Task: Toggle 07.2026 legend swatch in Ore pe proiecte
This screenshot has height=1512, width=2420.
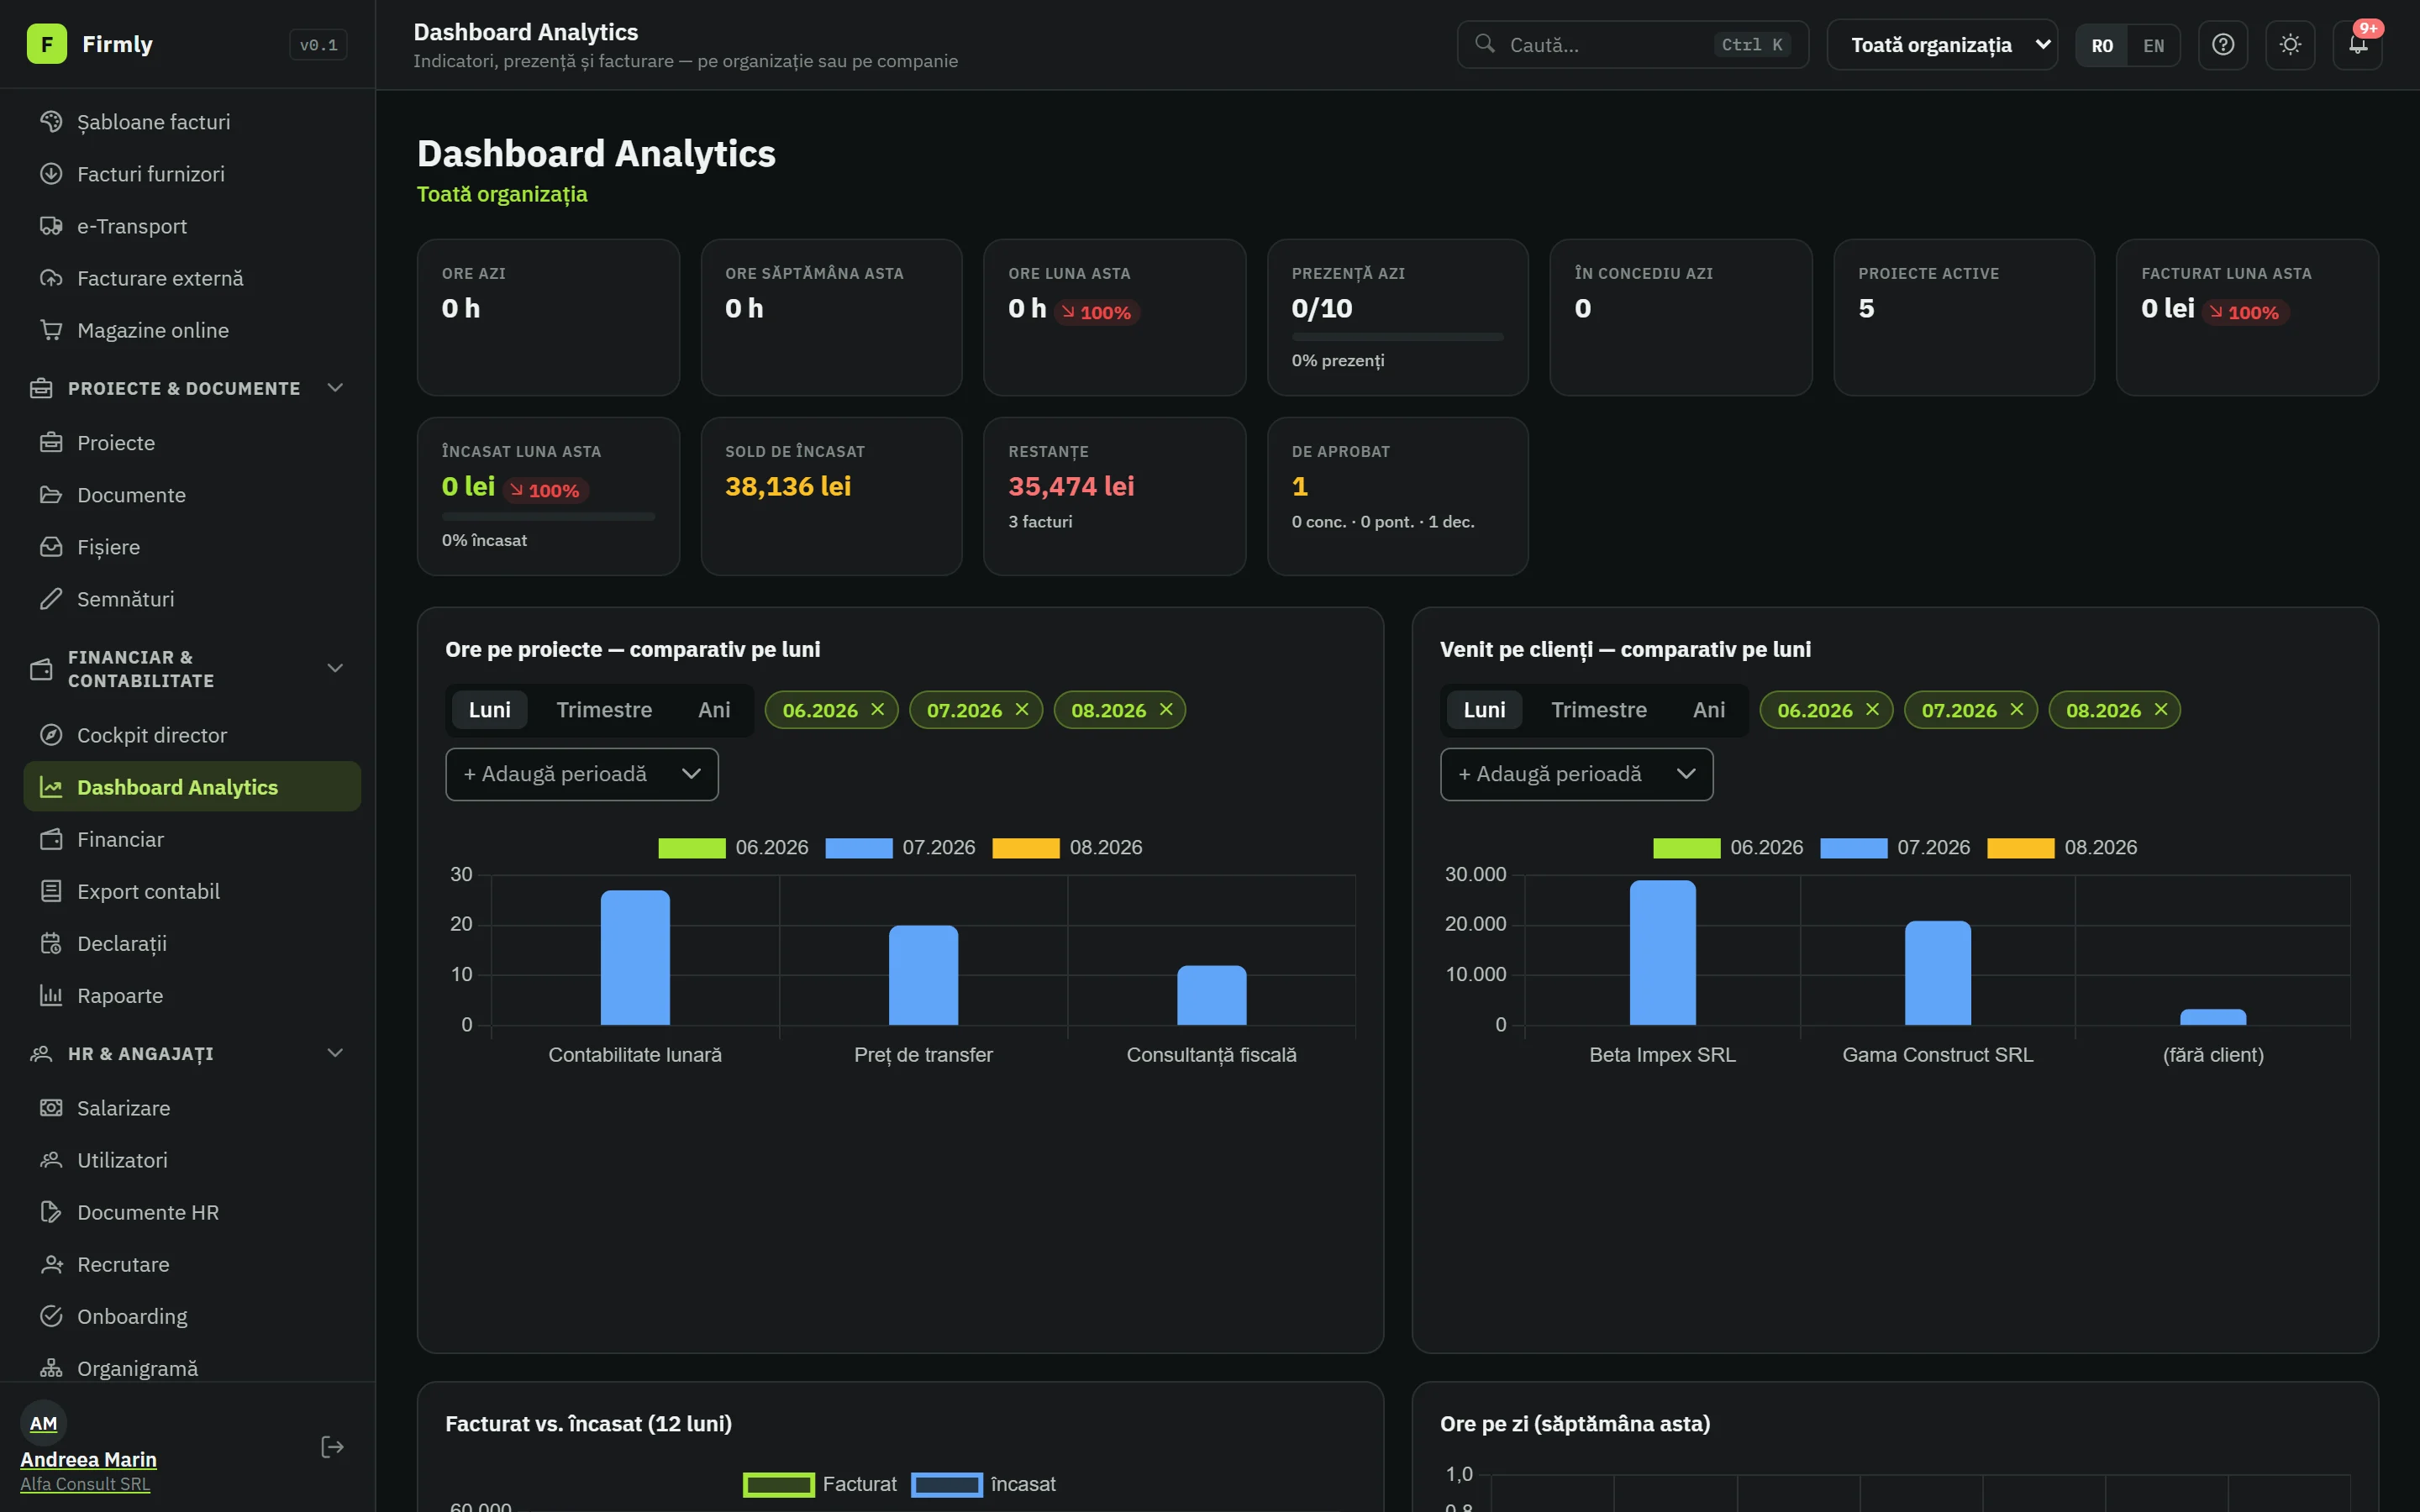Action: (x=858, y=848)
